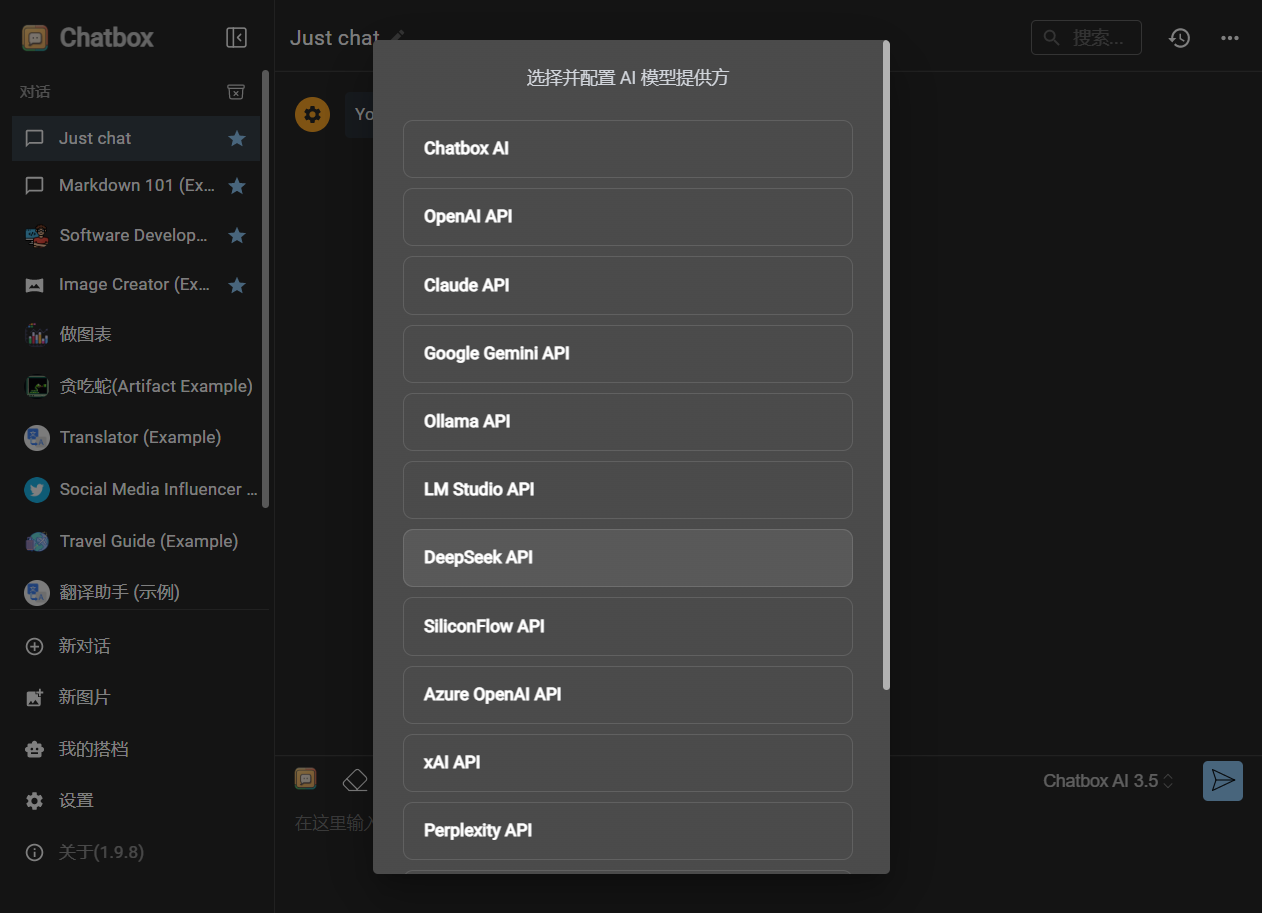The width and height of the screenshot is (1262, 913).
Task: Open Social Media Influencer conversation
Action: (x=136, y=489)
